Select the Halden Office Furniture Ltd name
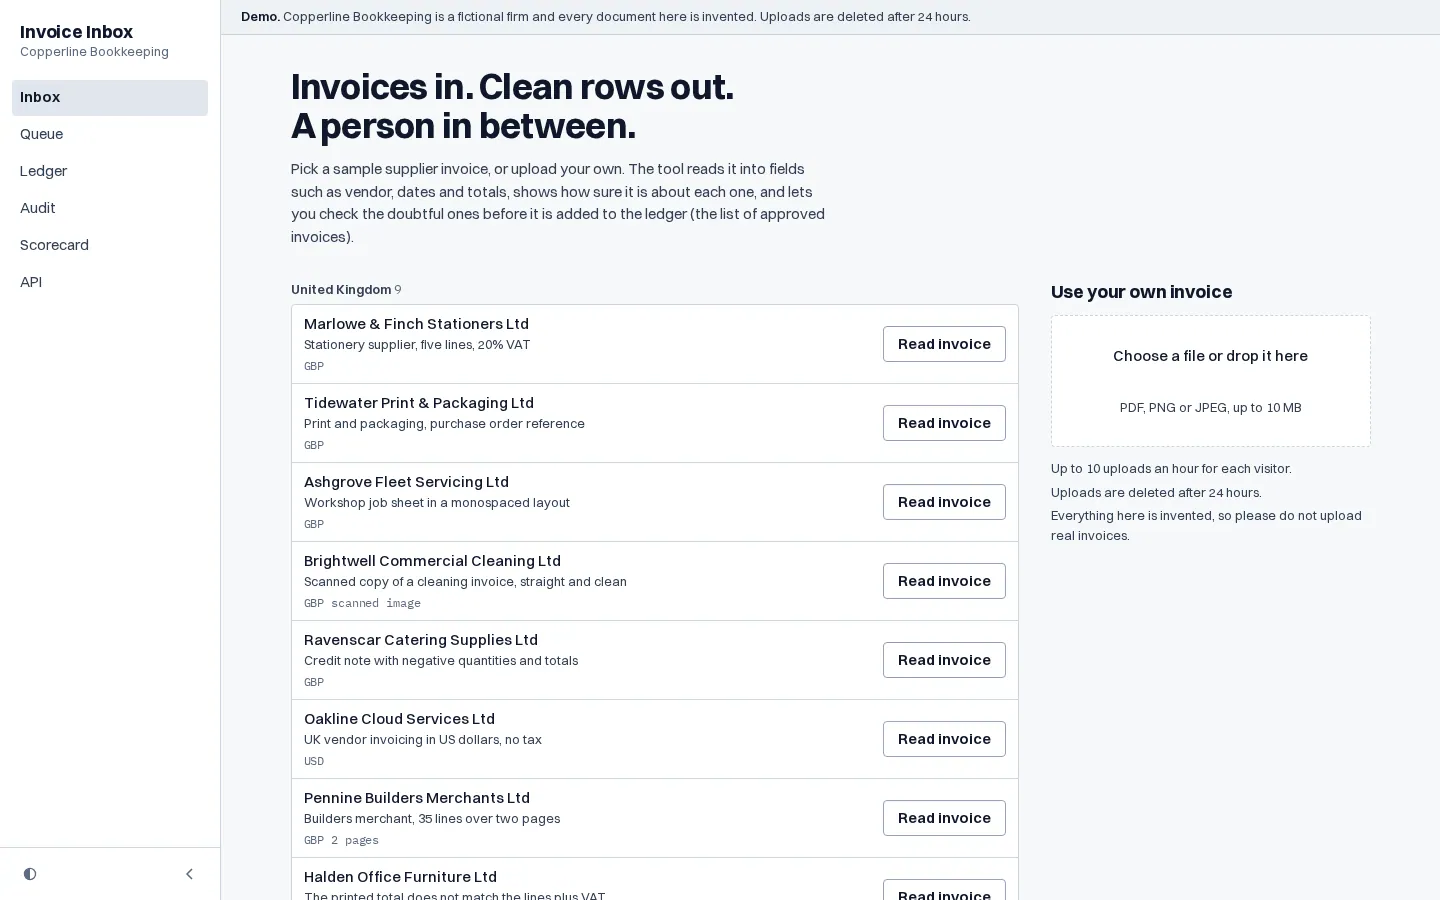This screenshot has height=900, width=1440. point(400,877)
